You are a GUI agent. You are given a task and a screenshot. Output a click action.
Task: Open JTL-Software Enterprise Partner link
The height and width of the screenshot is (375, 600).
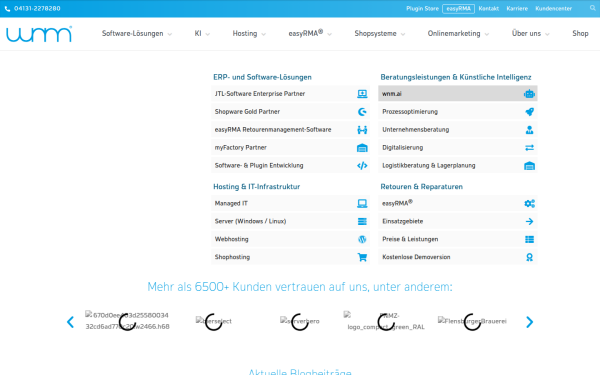pos(290,94)
